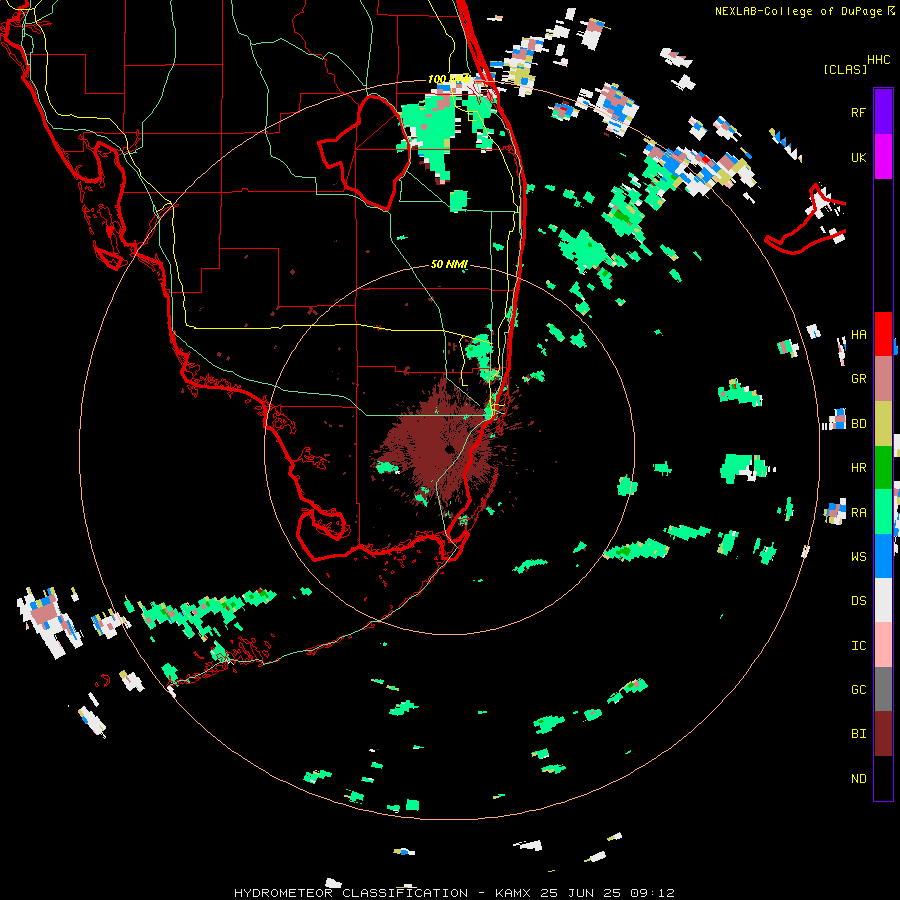Click the ND legend label

(x=858, y=778)
